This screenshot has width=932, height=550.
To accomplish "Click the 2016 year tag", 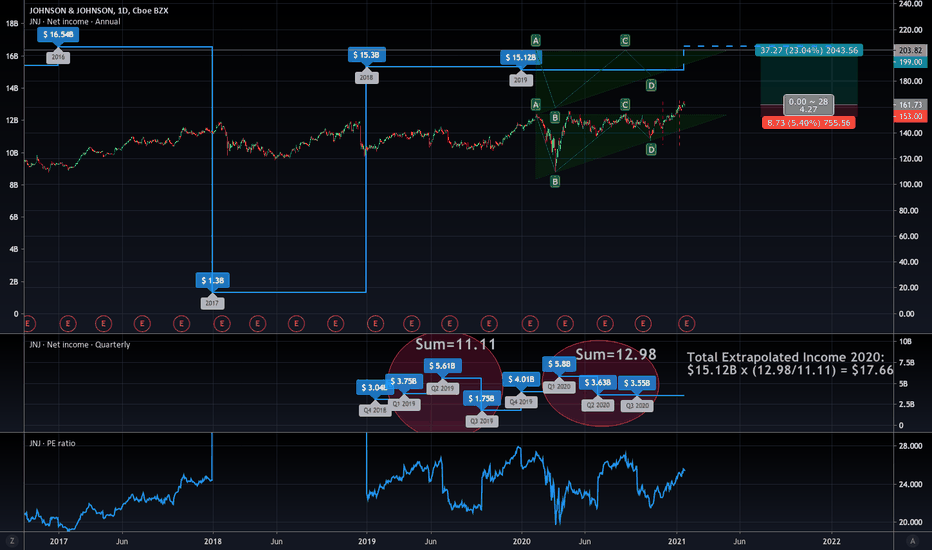I will click(x=58, y=57).
